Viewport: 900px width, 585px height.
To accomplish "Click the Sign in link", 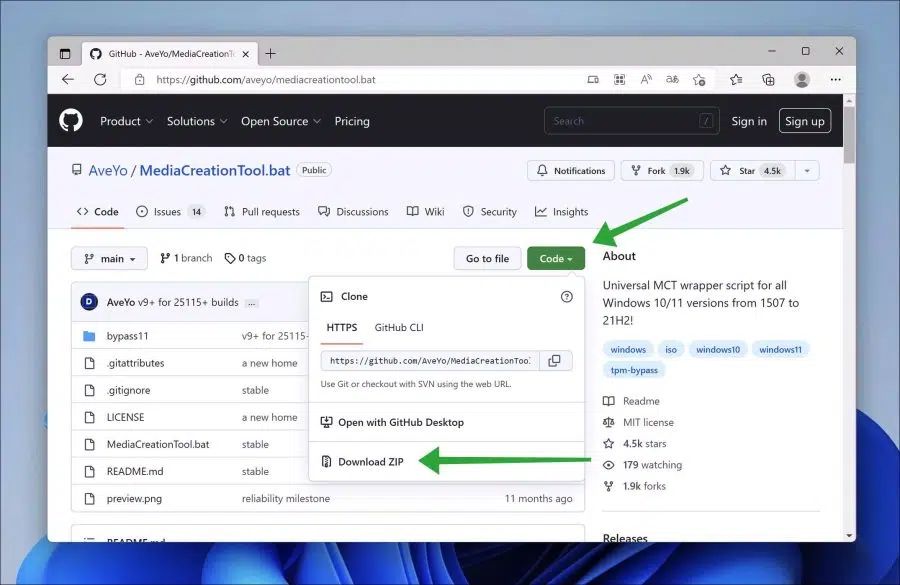I will click(748, 121).
